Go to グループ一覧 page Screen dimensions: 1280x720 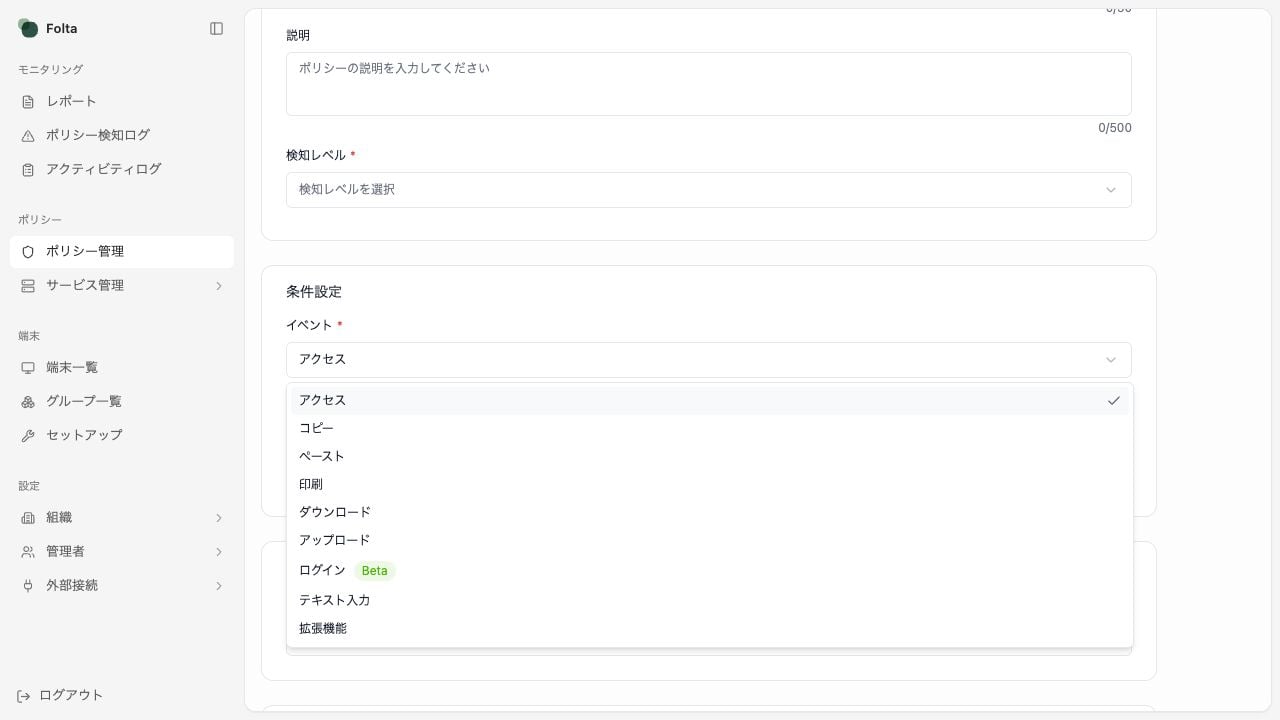122,402
